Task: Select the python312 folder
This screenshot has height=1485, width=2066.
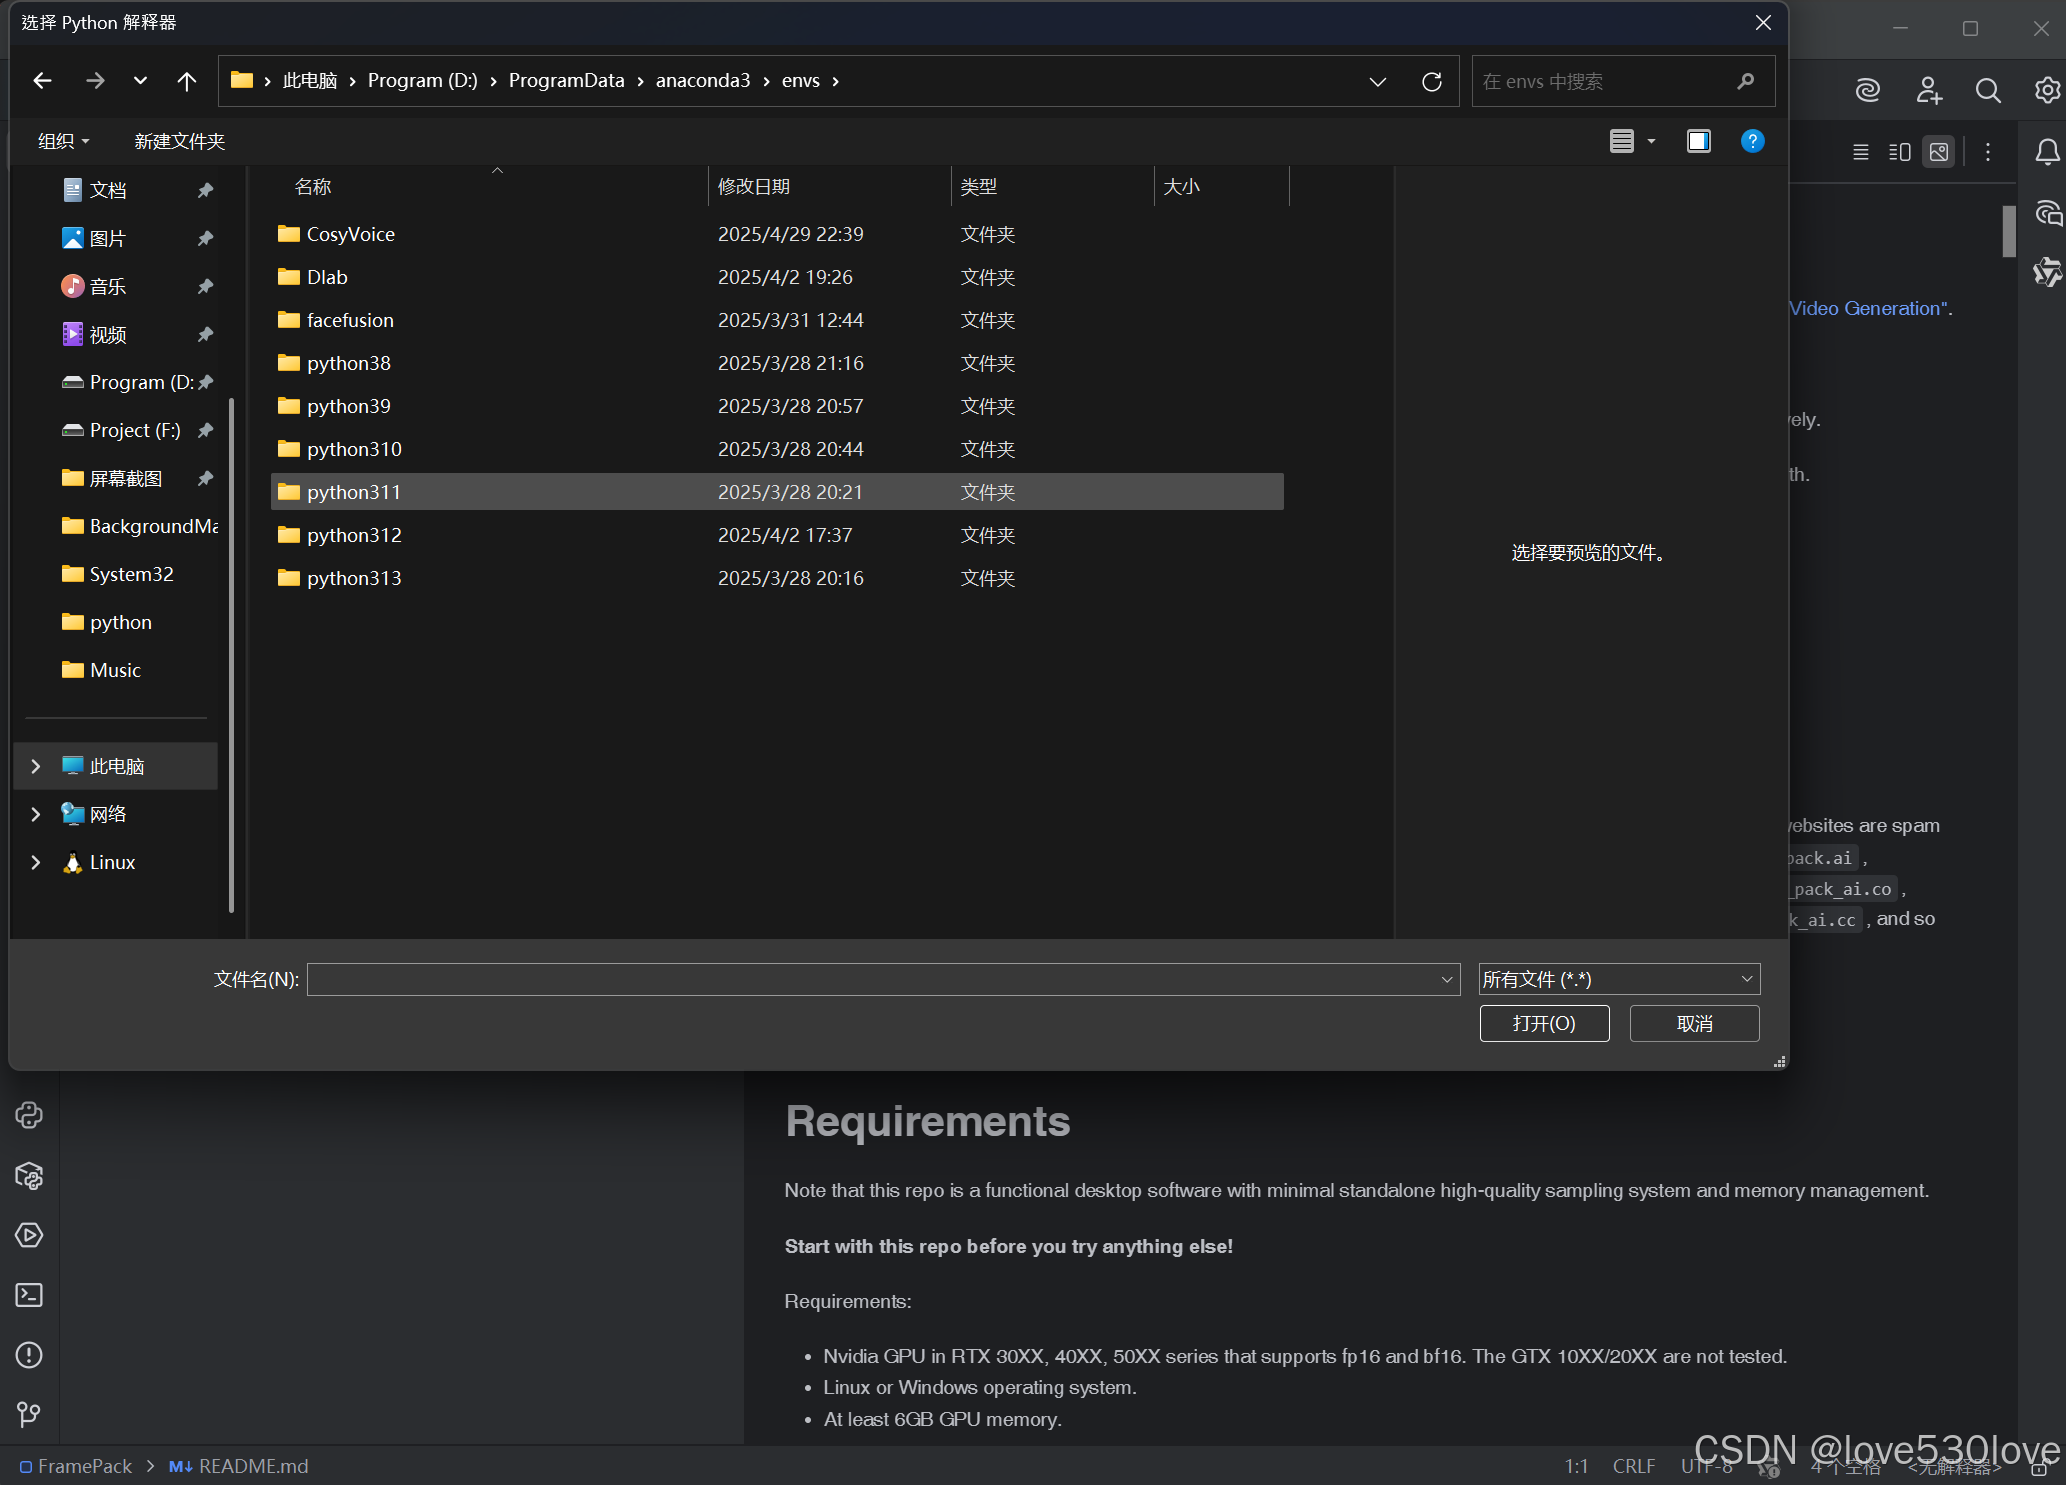Action: pyautogui.click(x=354, y=535)
